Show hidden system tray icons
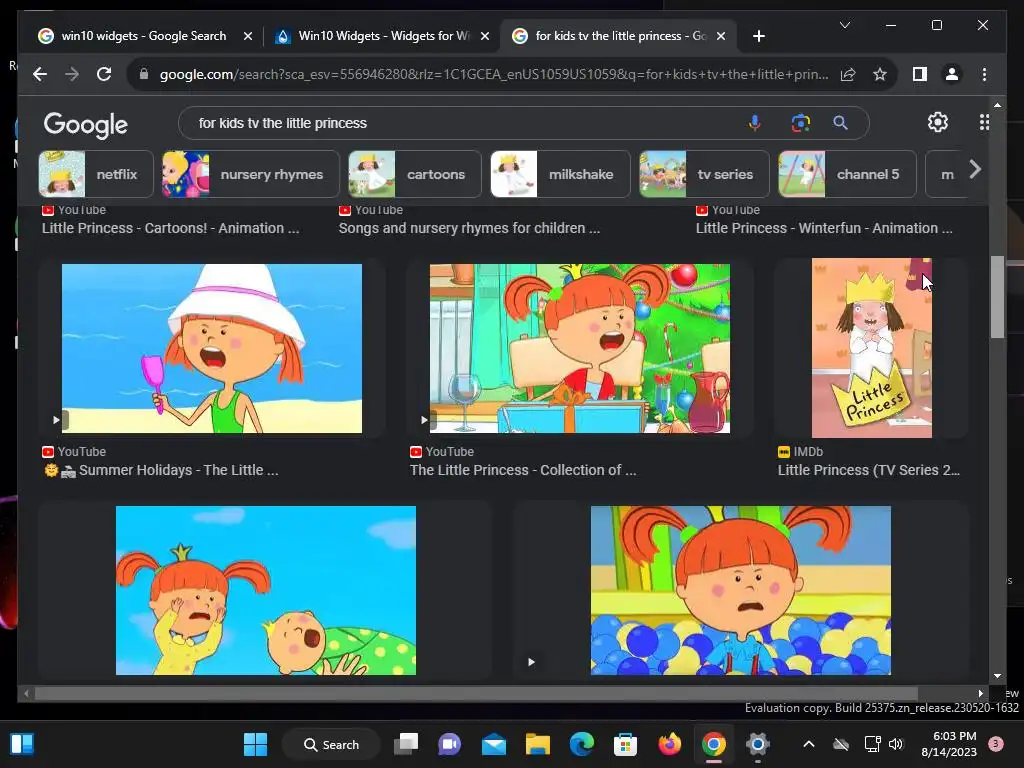1024x768 pixels. coord(808,744)
